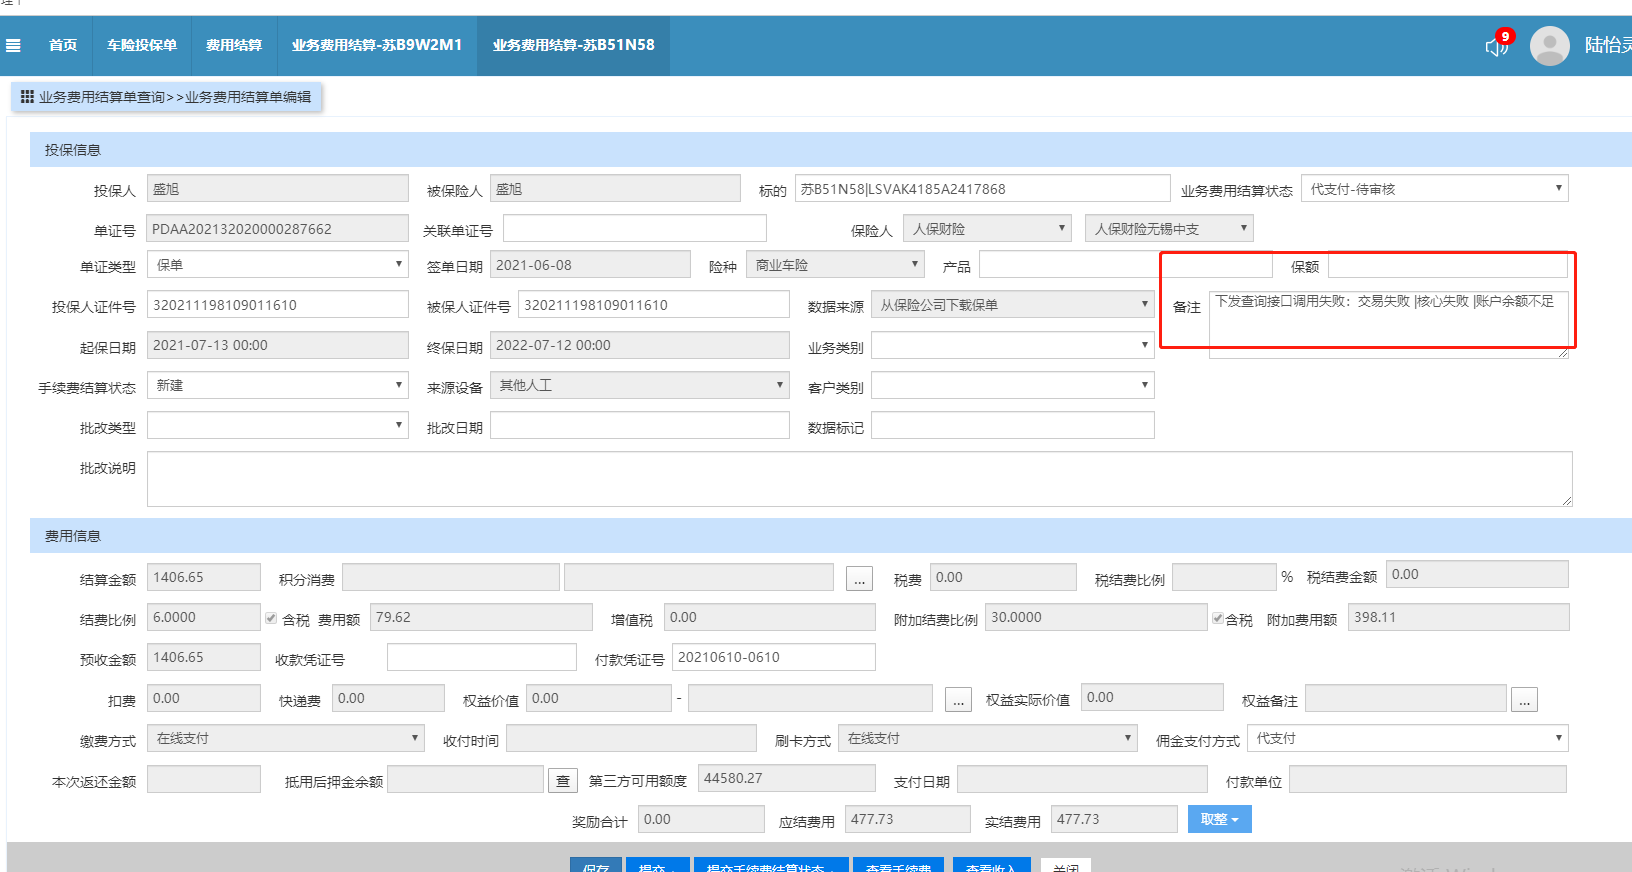
Task: Toggle the 含税 checkbox beside 结费比例
Action: pyautogui.click(x=271, y=619)
